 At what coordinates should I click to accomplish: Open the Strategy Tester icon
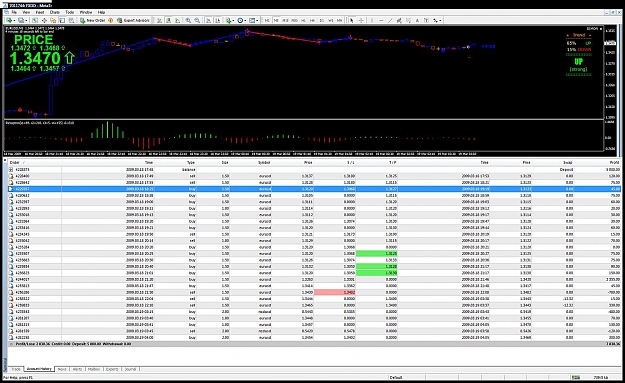click(x=71, y=20)
